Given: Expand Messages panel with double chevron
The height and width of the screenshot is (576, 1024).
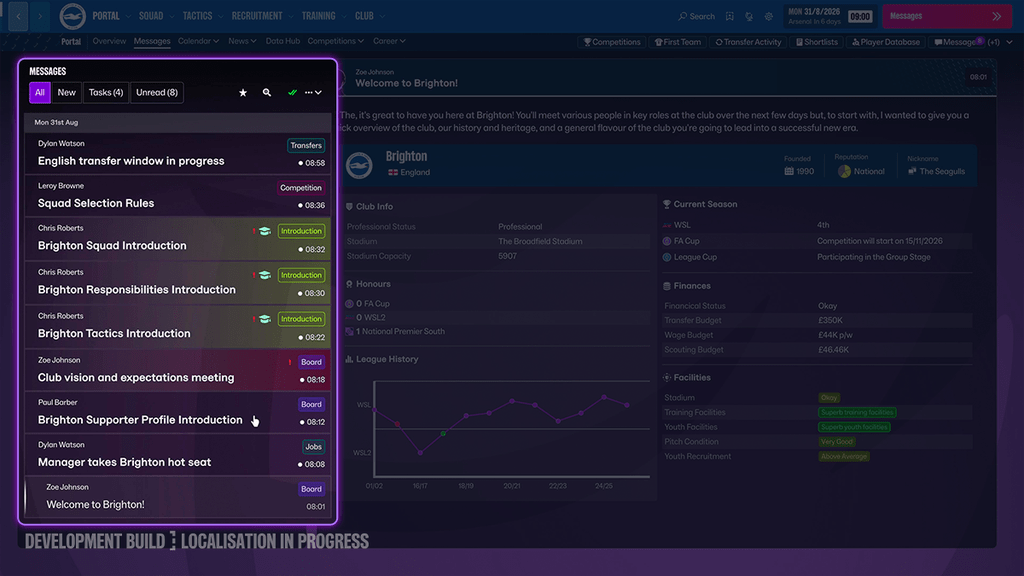Looking at the screenshot, I should pyautogui.click(x=997, y=16).
